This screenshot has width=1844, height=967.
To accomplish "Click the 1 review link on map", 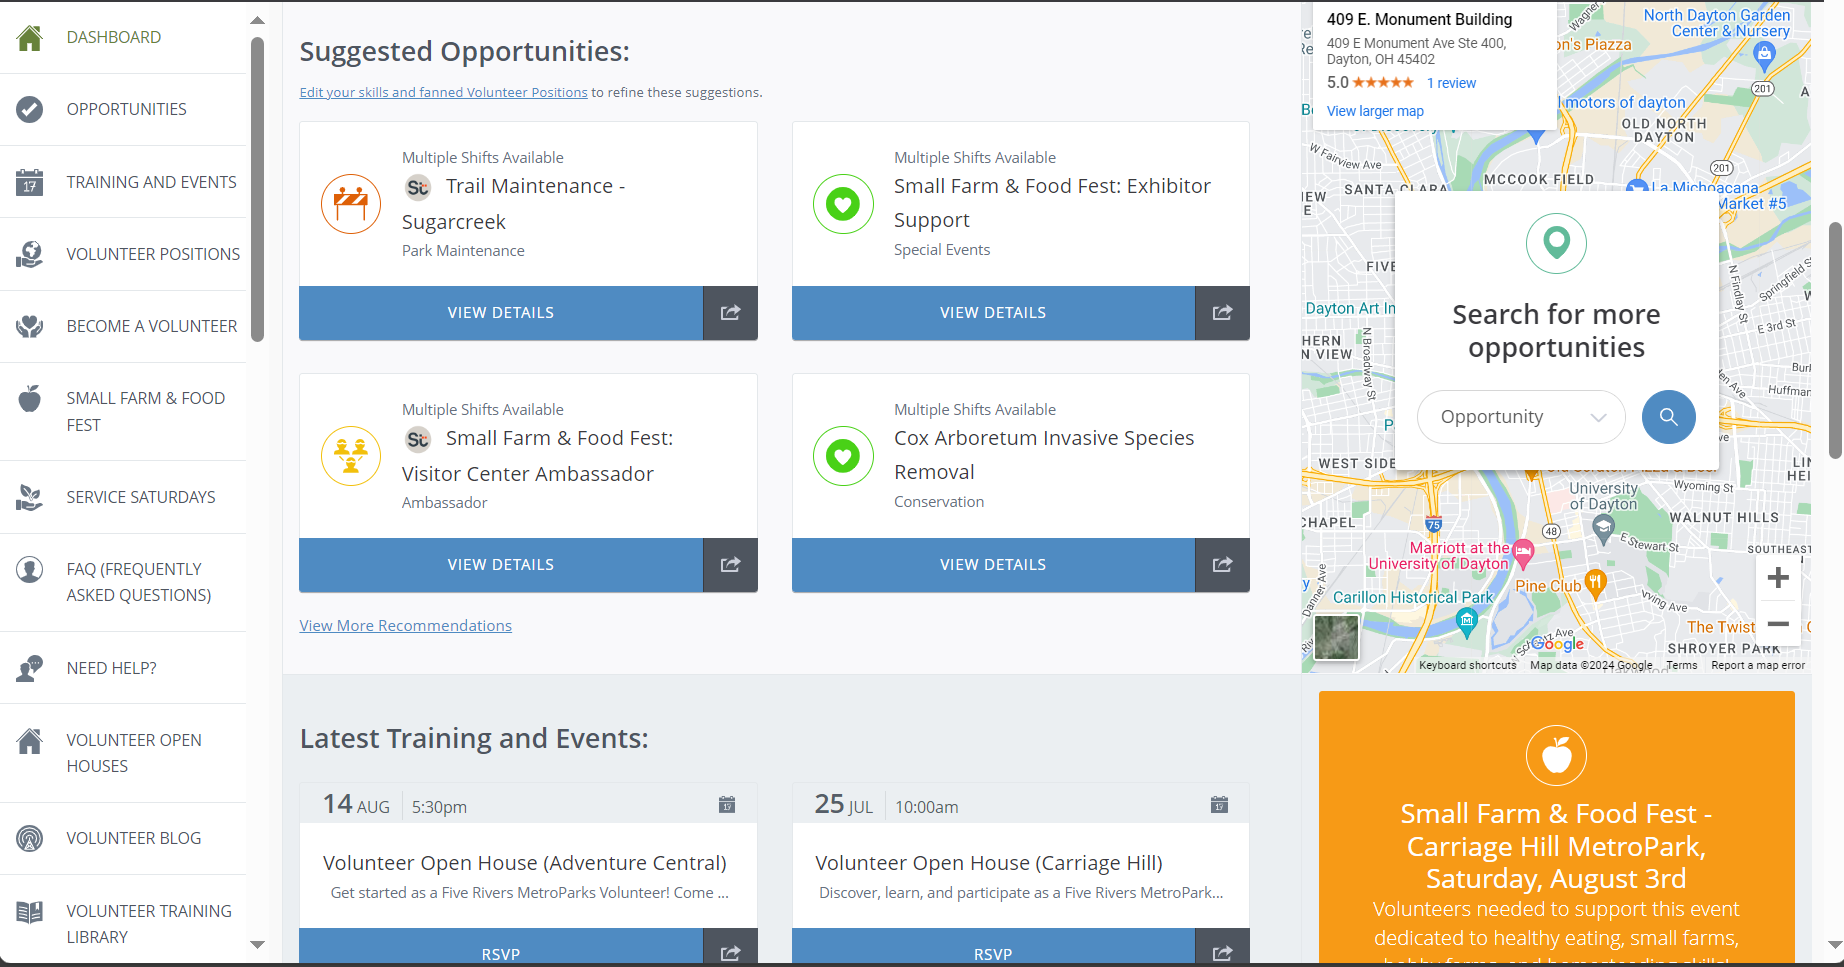I will click(1451, 83).
